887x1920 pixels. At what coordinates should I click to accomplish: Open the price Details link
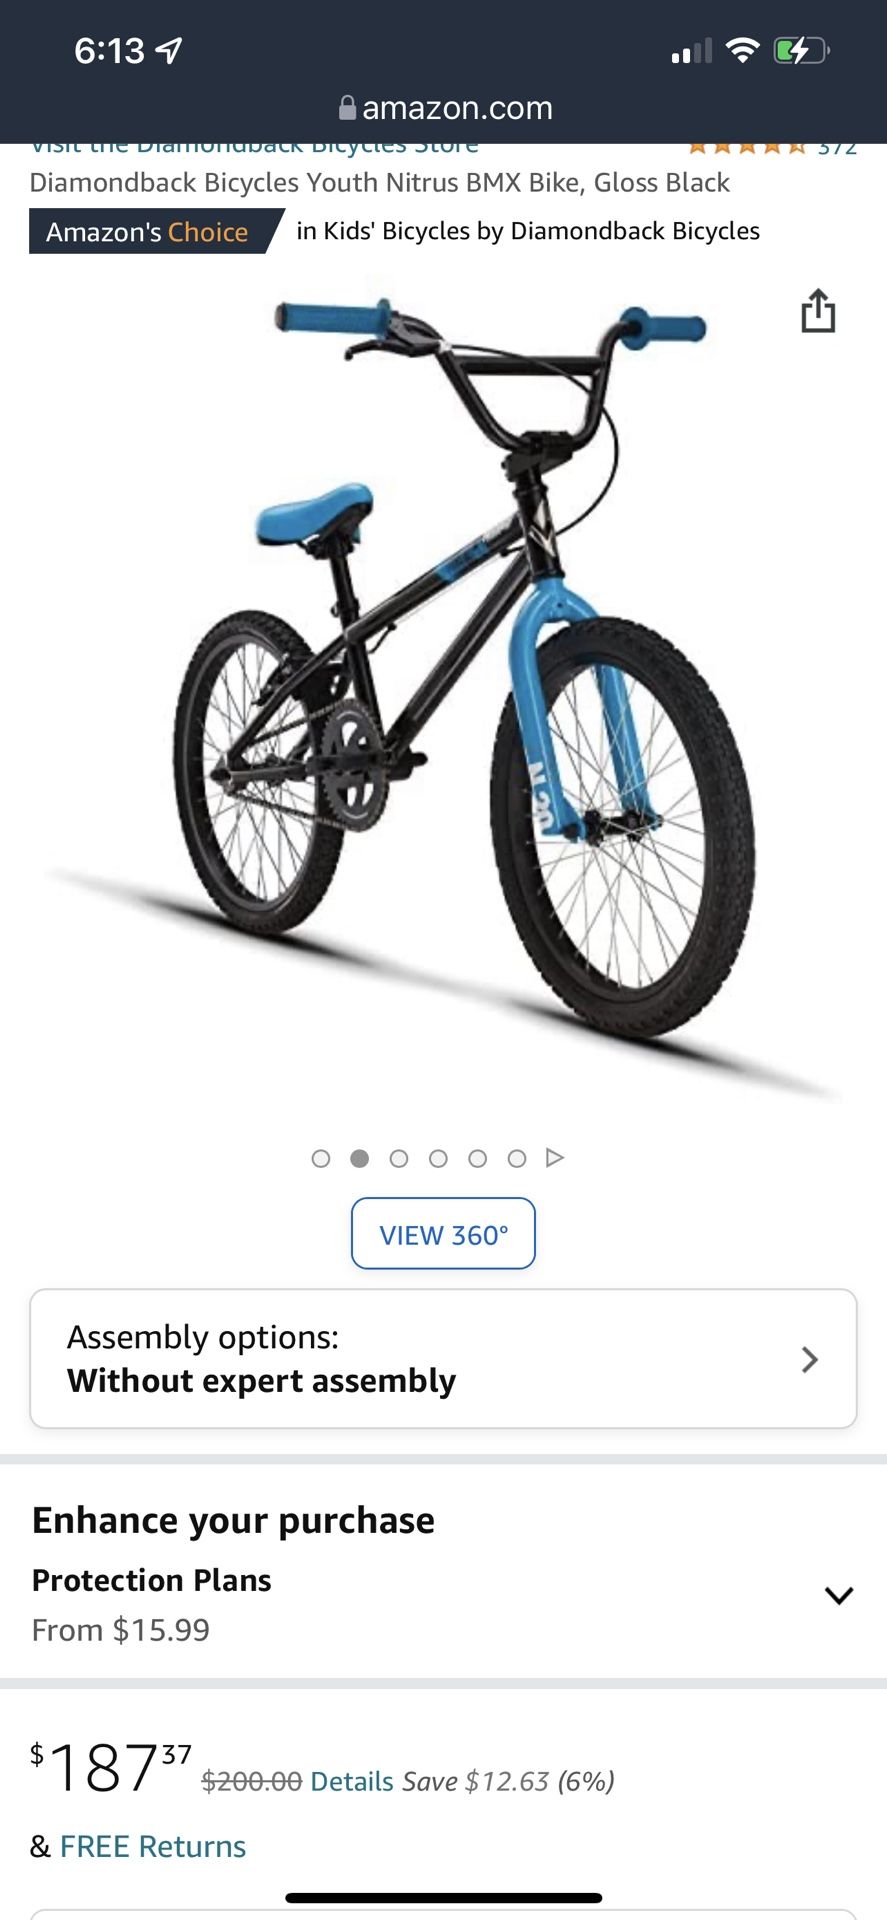[352, 1781]
